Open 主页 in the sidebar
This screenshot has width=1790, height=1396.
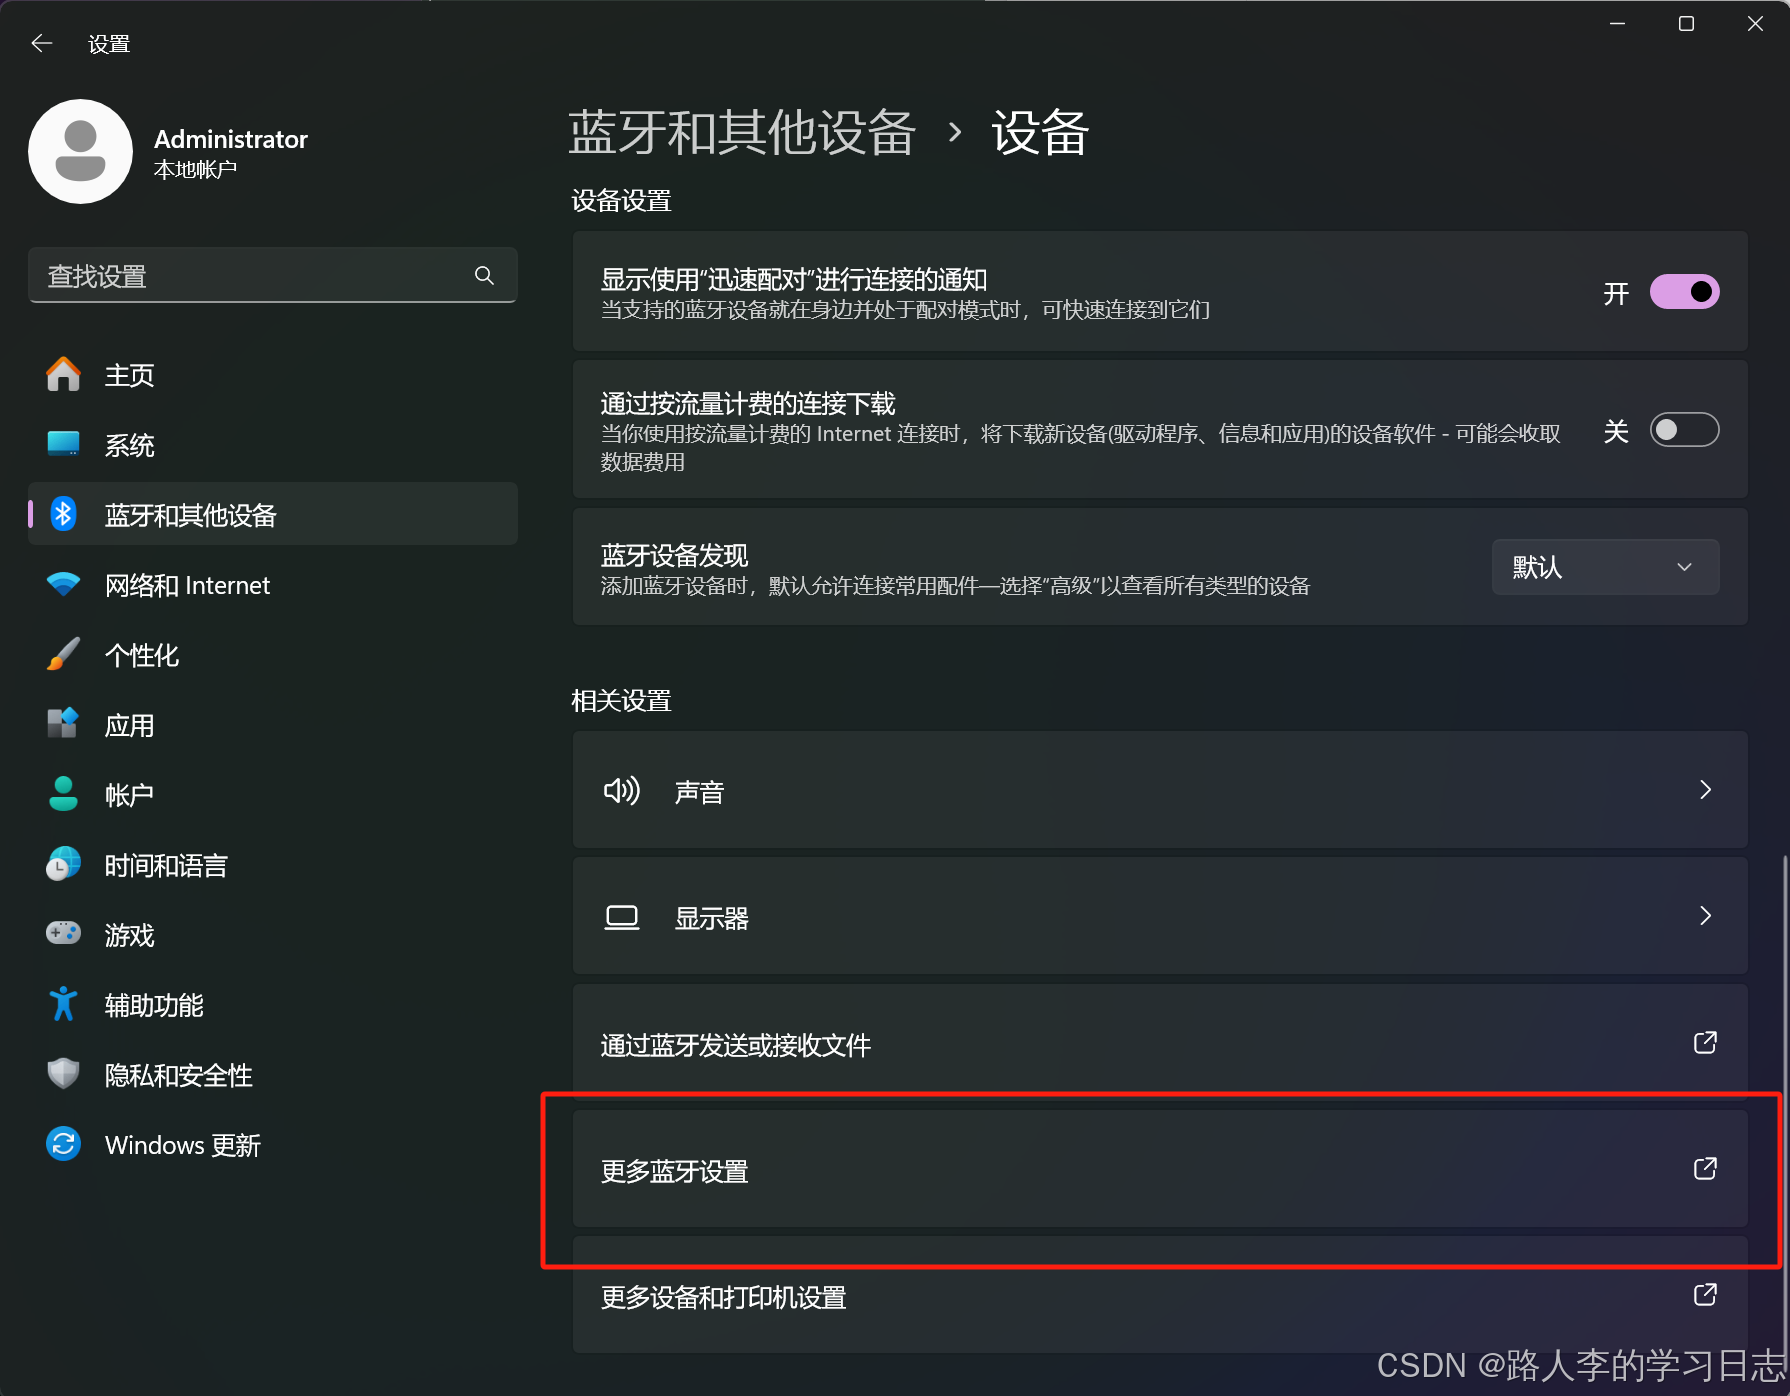272,375
